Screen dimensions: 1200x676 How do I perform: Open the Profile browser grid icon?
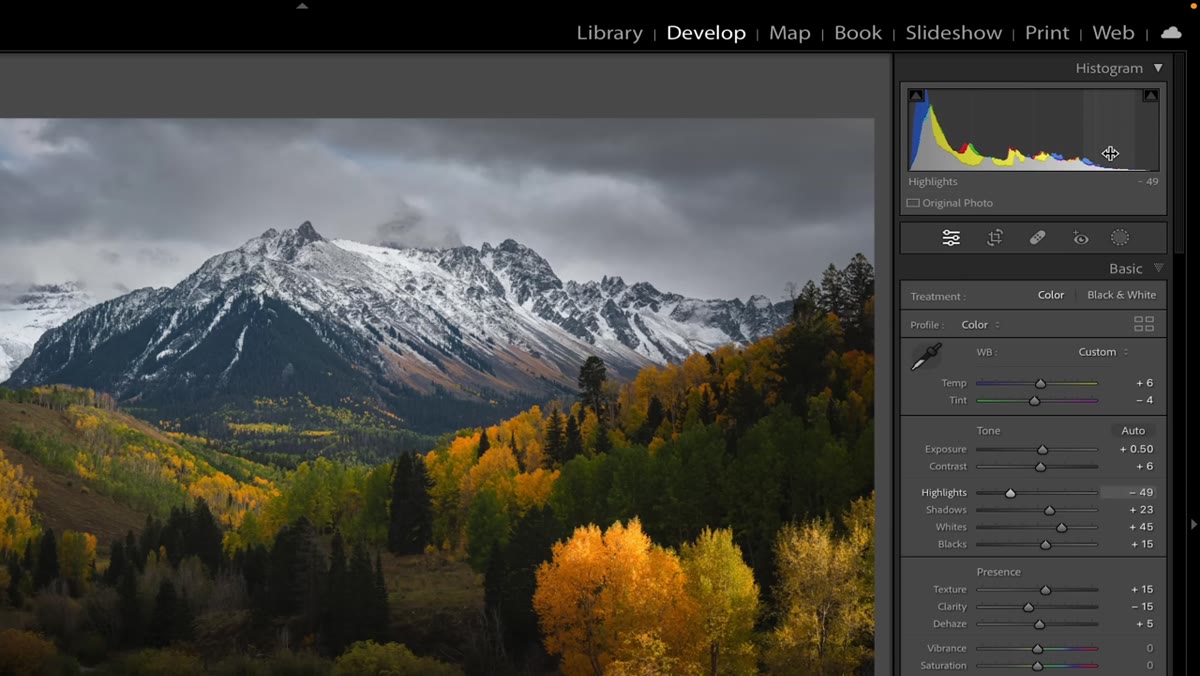(x=1144, y=324)
